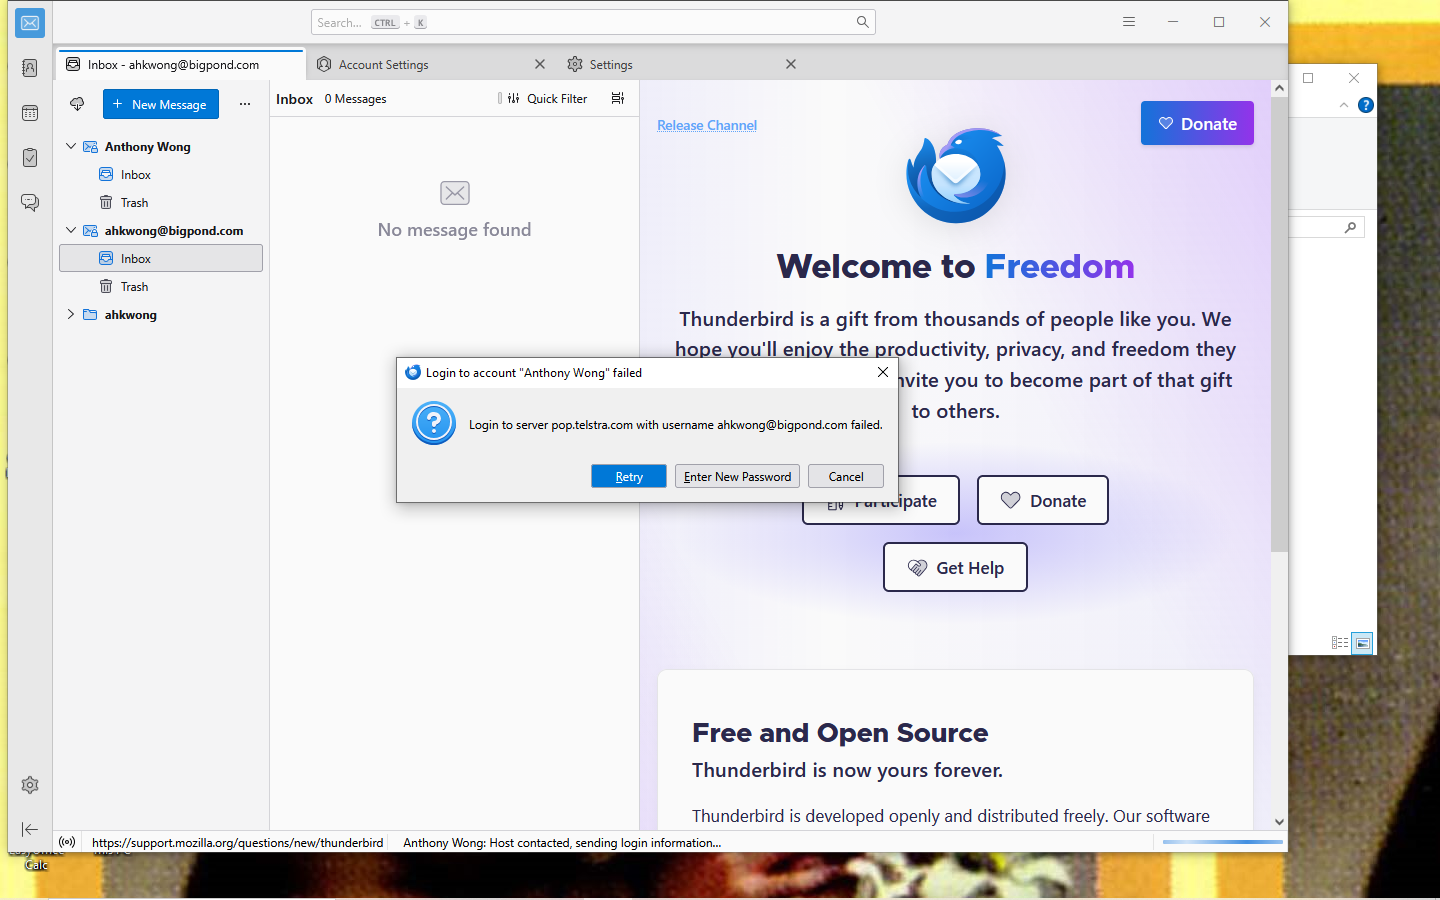The image size is (1440, 900).
Task: Toggle the Quick Filter bar
Action: [x=547, y=98]
